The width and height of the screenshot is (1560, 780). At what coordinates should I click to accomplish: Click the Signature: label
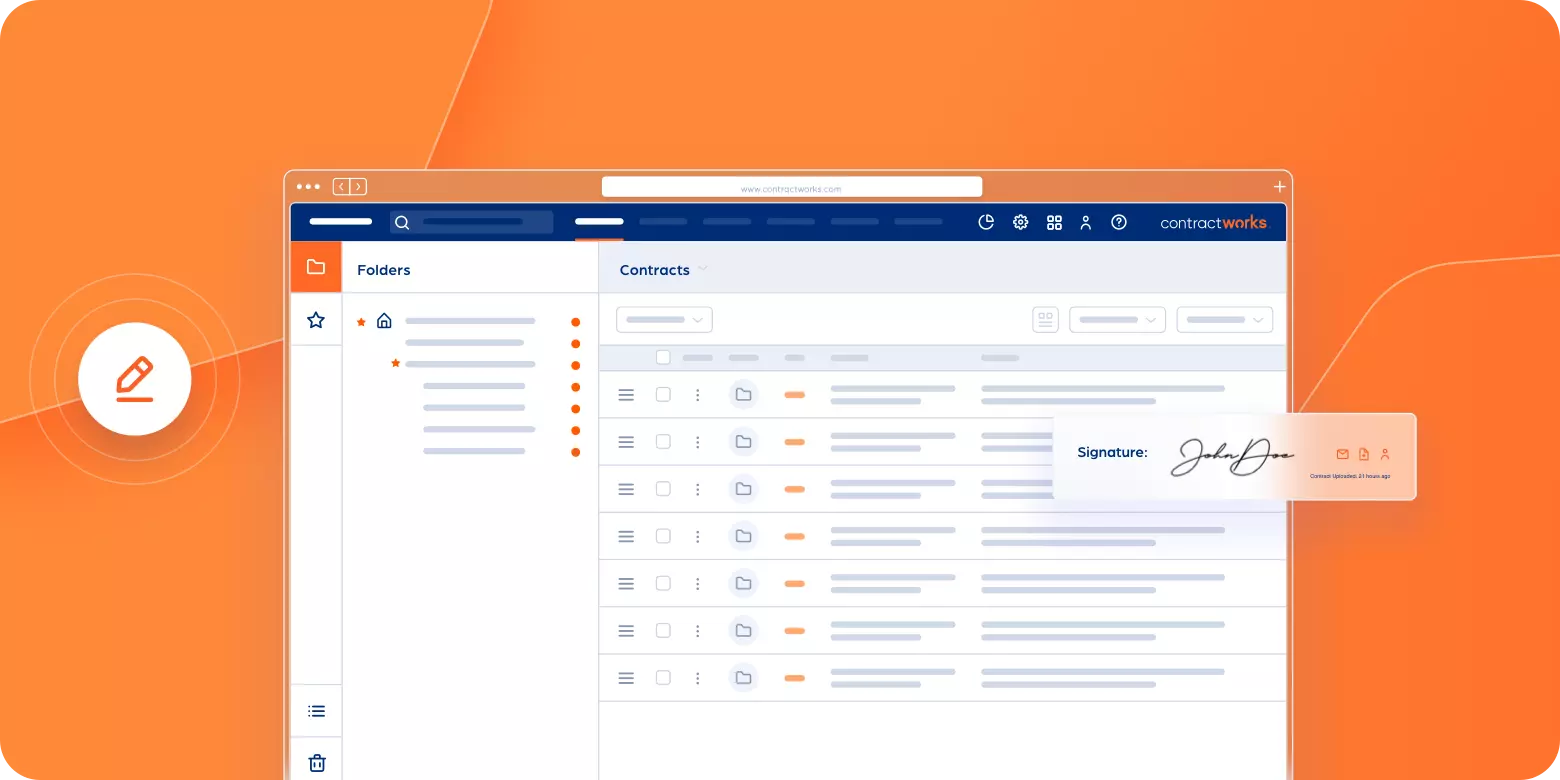[x=1112, y=453]
